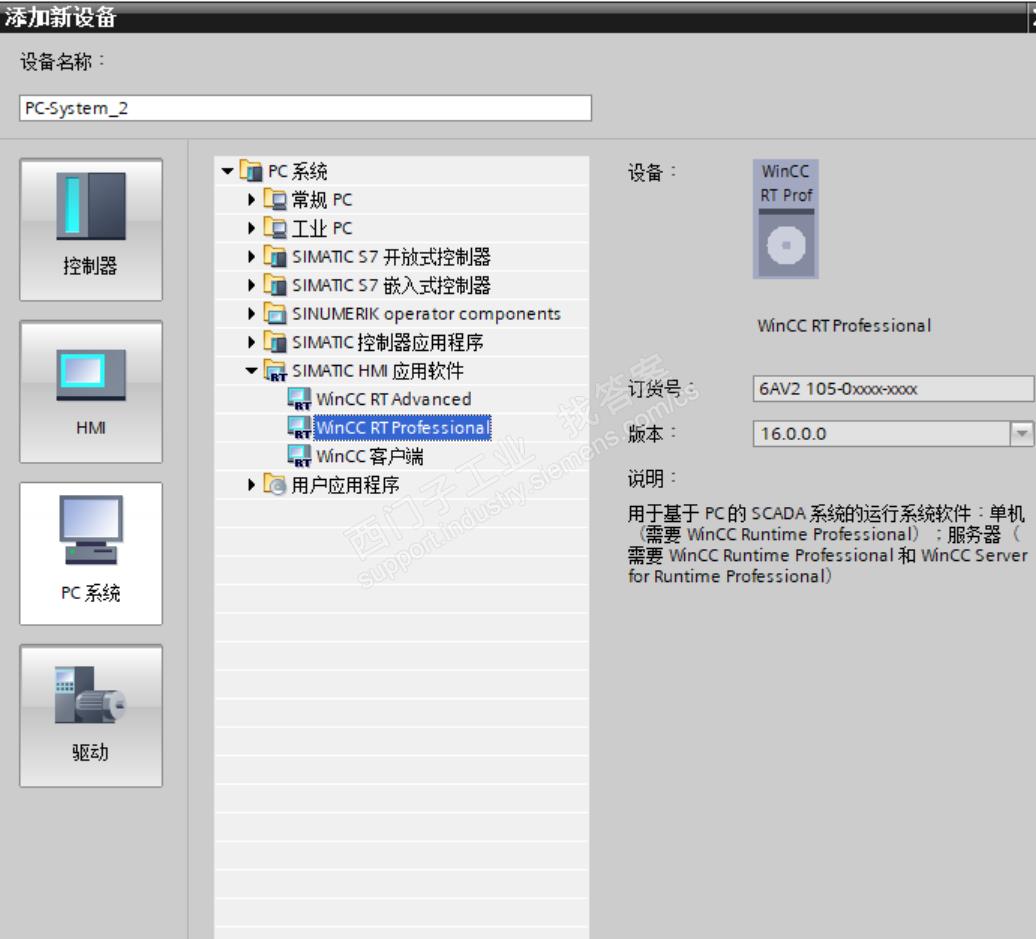Select SIMATIC S7 开放式控制器 entry

(391, 256)
